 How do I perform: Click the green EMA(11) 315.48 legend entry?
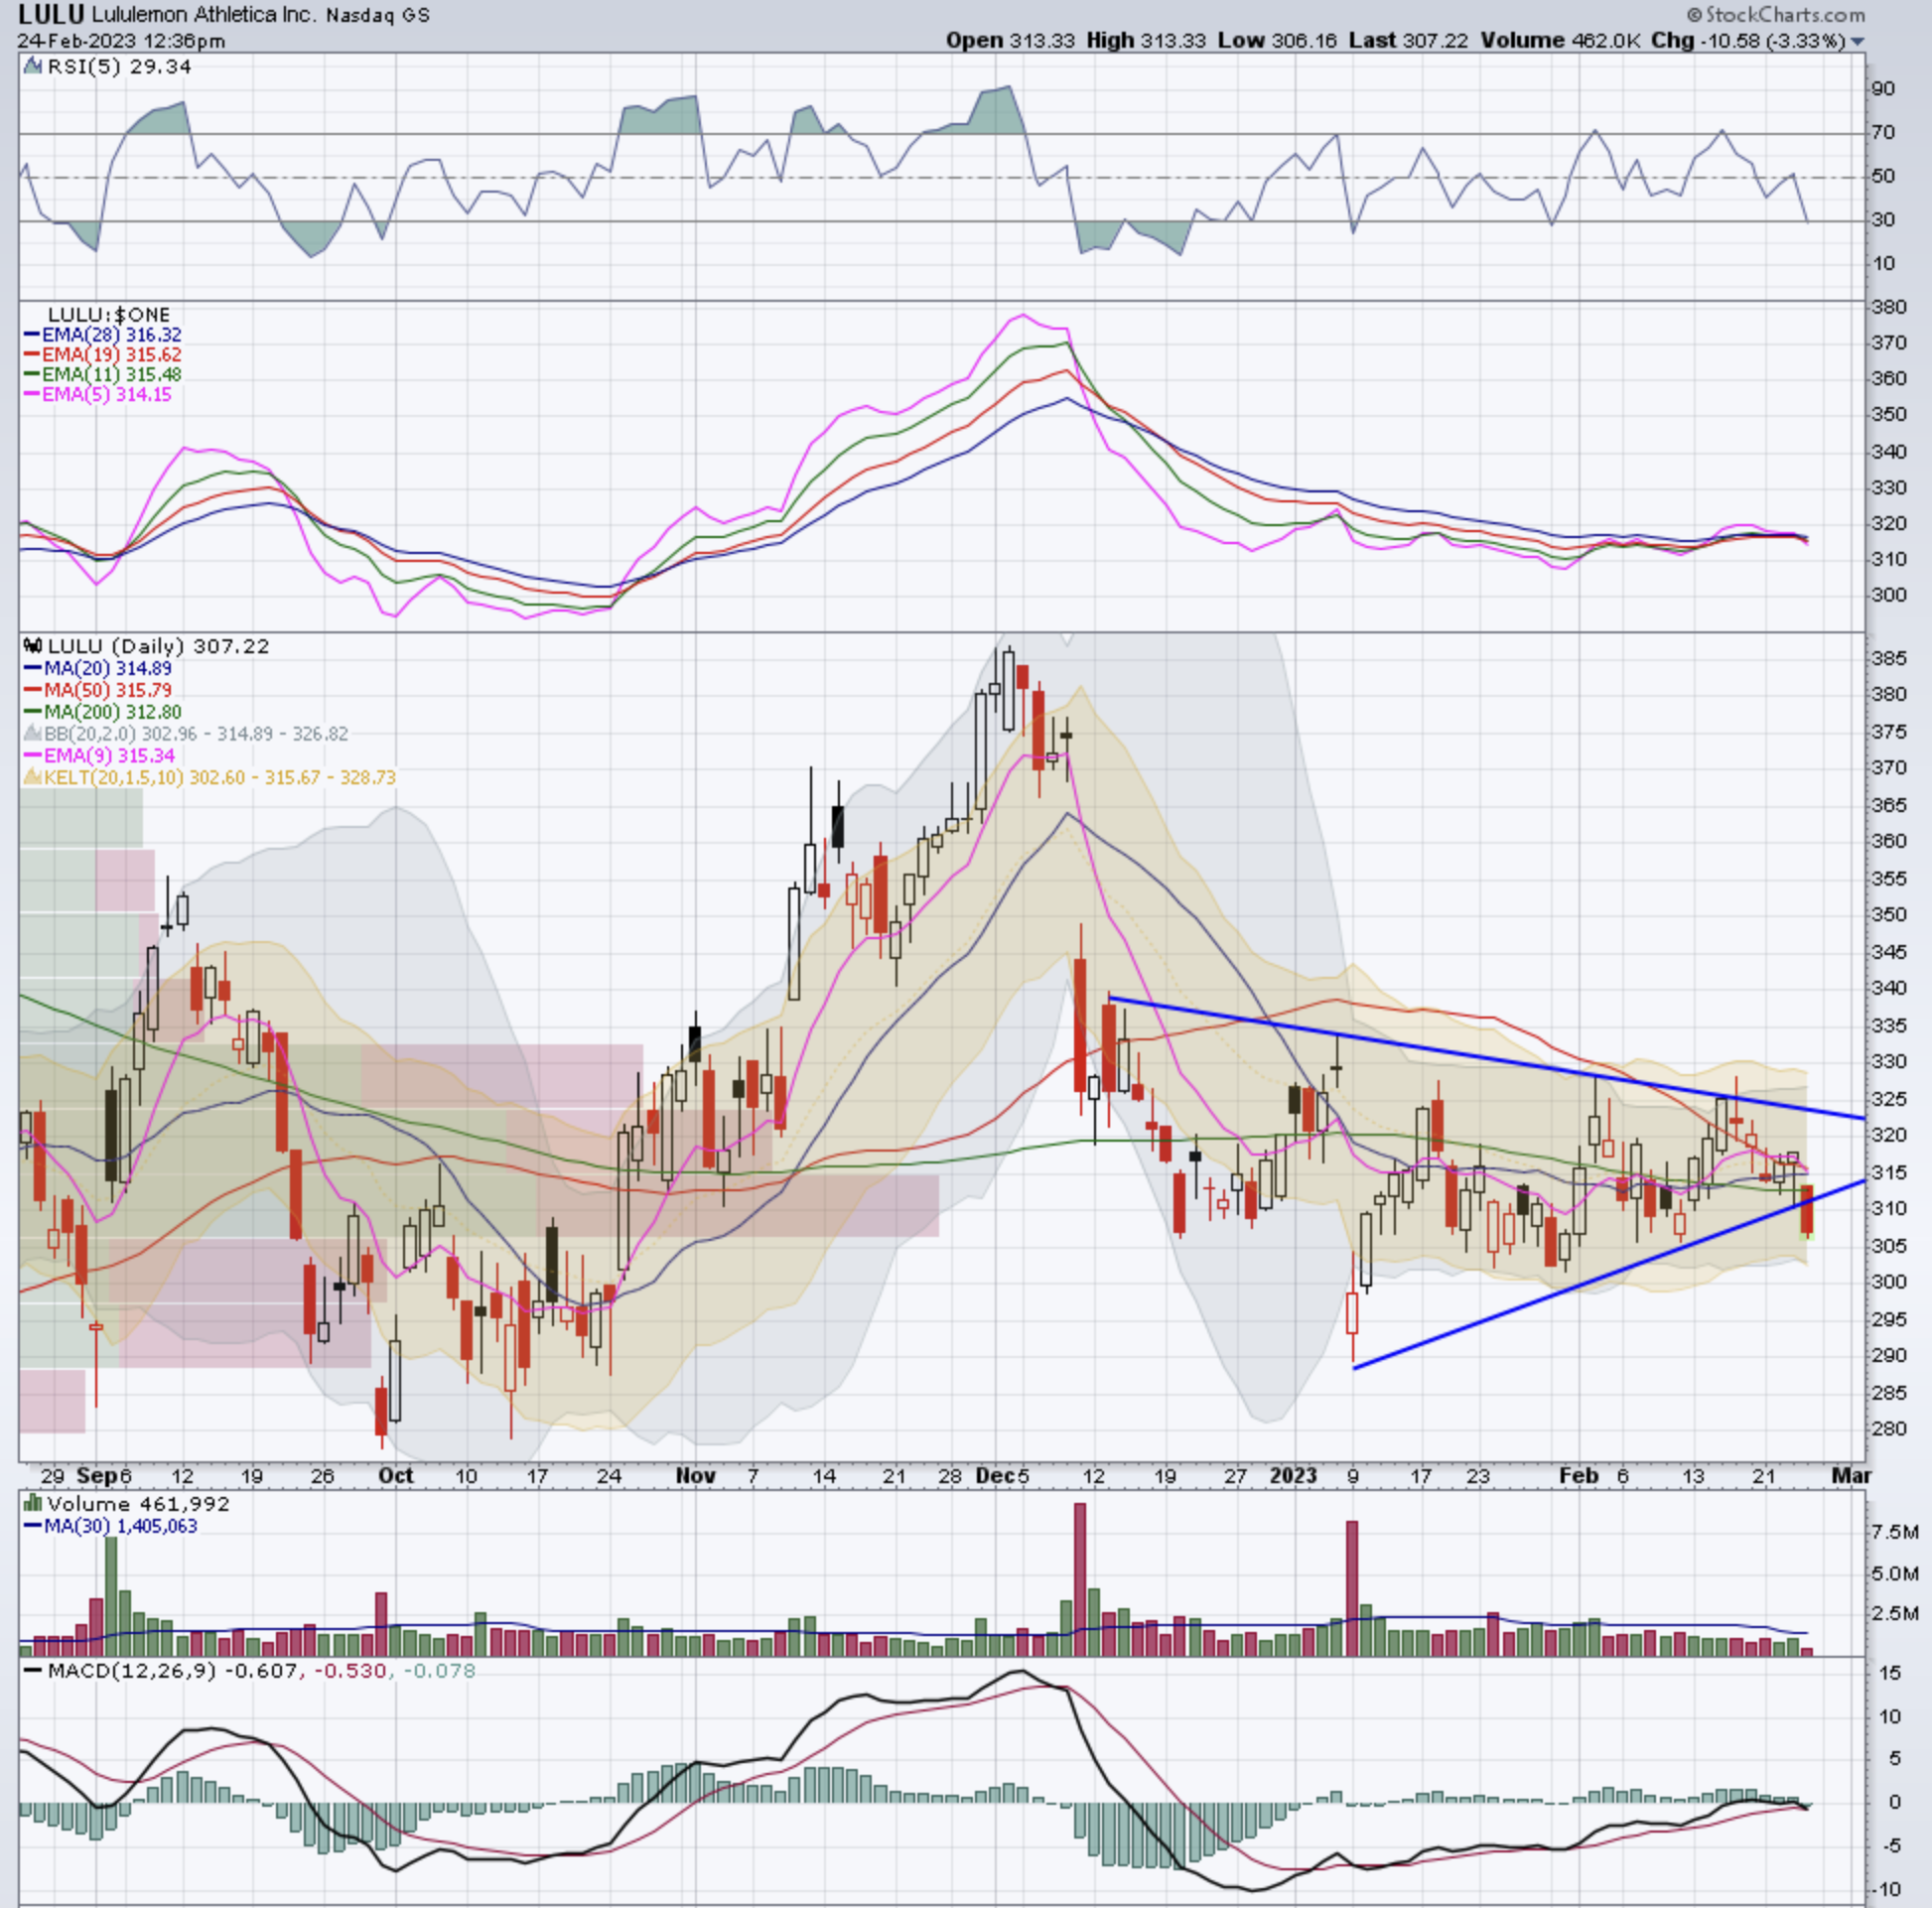(102, 375)
